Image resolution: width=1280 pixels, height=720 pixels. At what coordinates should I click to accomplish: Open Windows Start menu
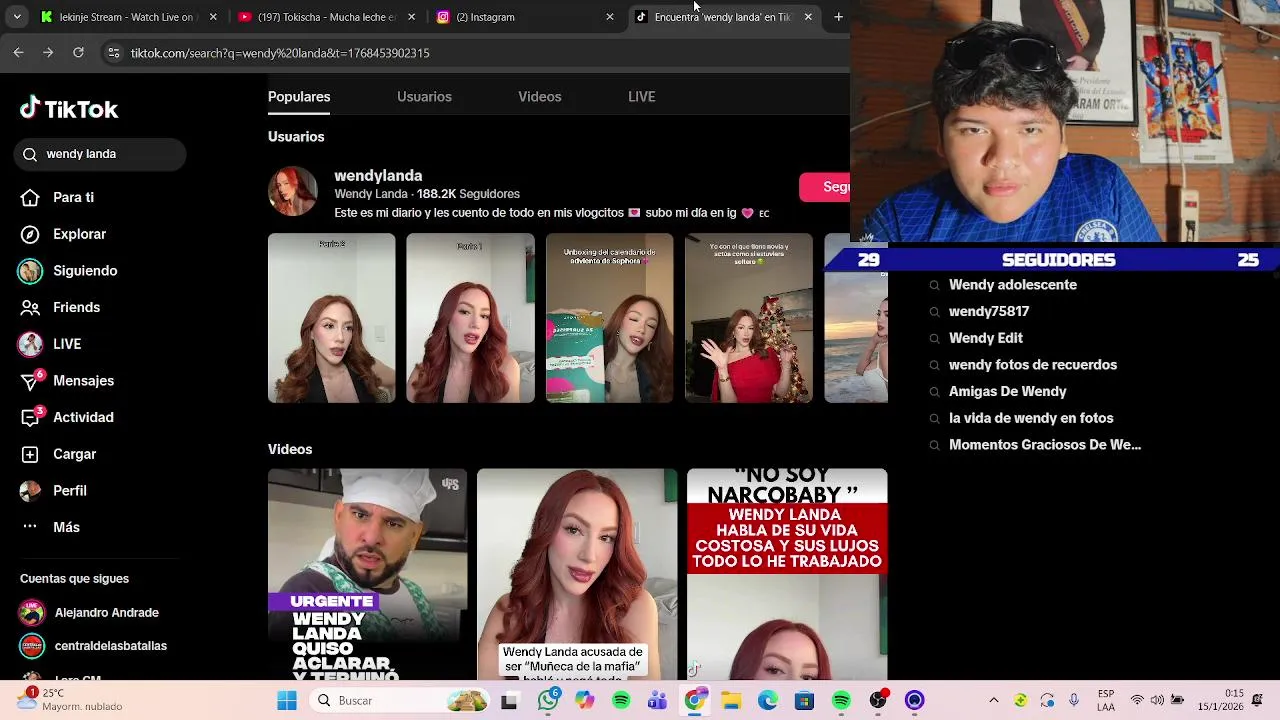coord(287,701)
